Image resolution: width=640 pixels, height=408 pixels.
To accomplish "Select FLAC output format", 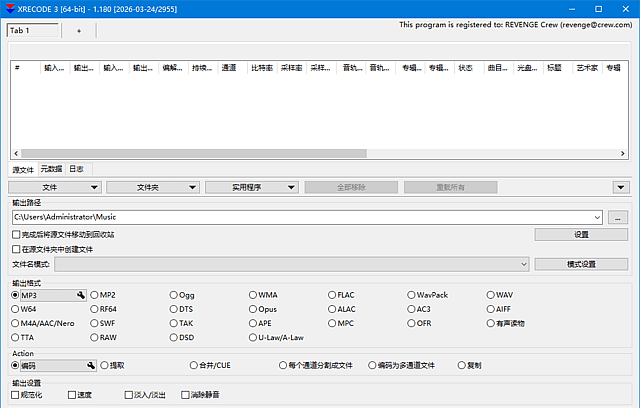I will pyautogui.click(x=341, y=295).
